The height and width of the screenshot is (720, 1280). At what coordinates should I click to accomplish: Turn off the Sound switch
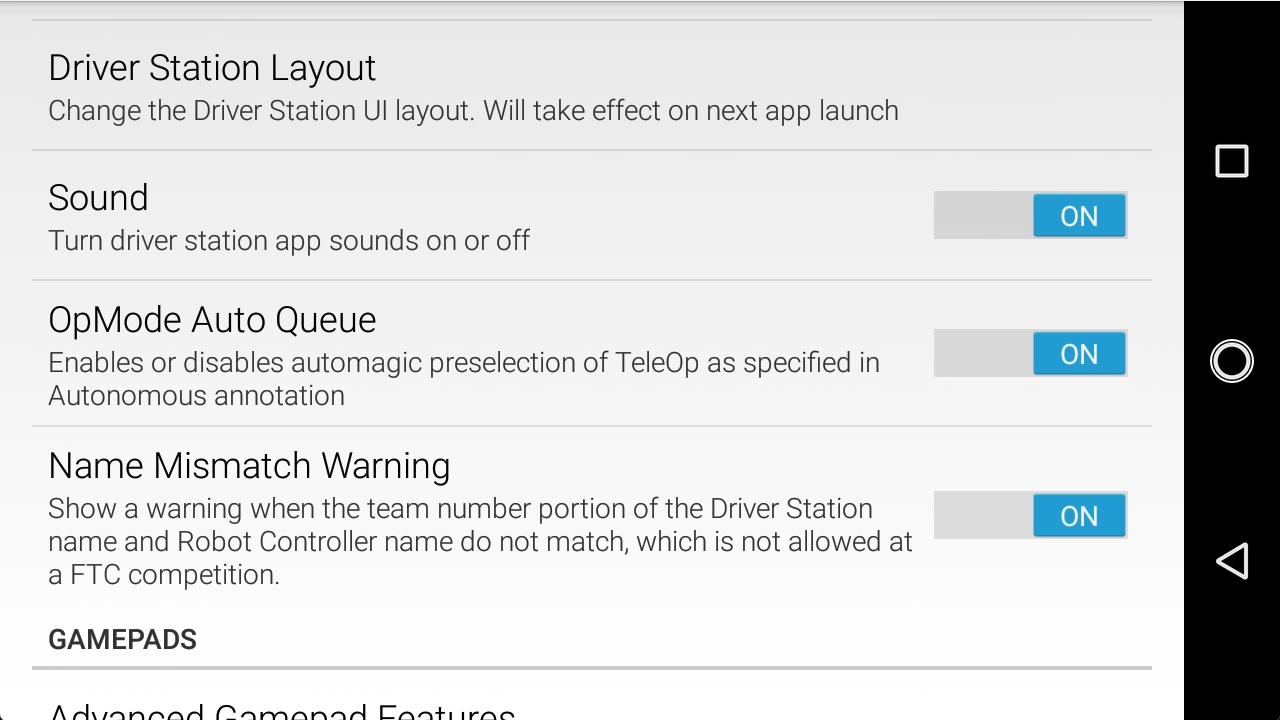[1030, 216]
